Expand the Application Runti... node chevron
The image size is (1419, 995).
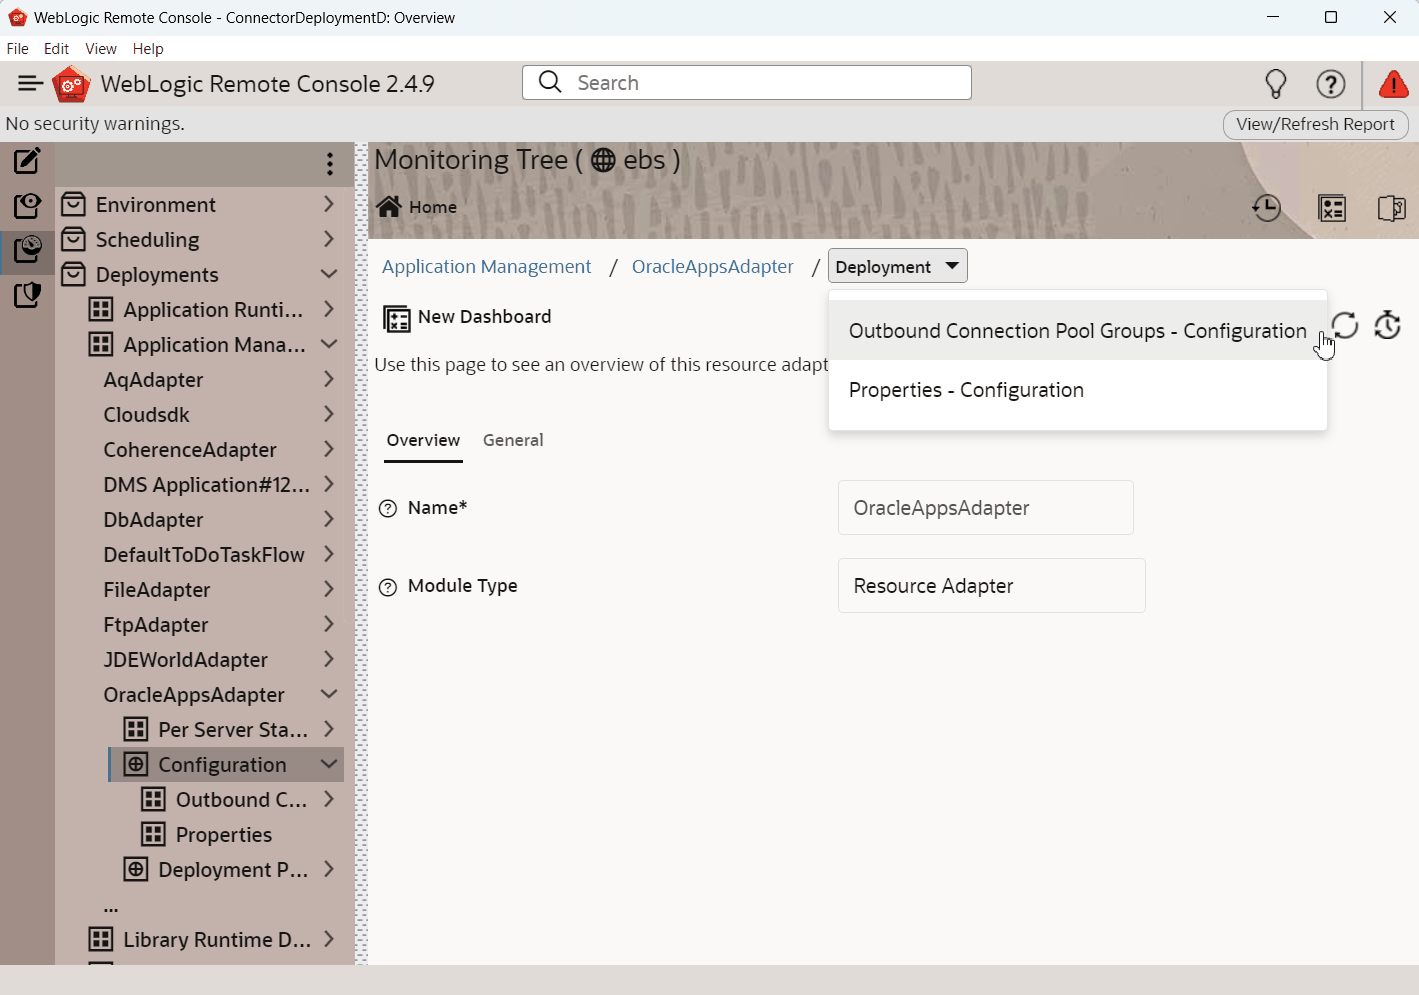coord(328,309)
